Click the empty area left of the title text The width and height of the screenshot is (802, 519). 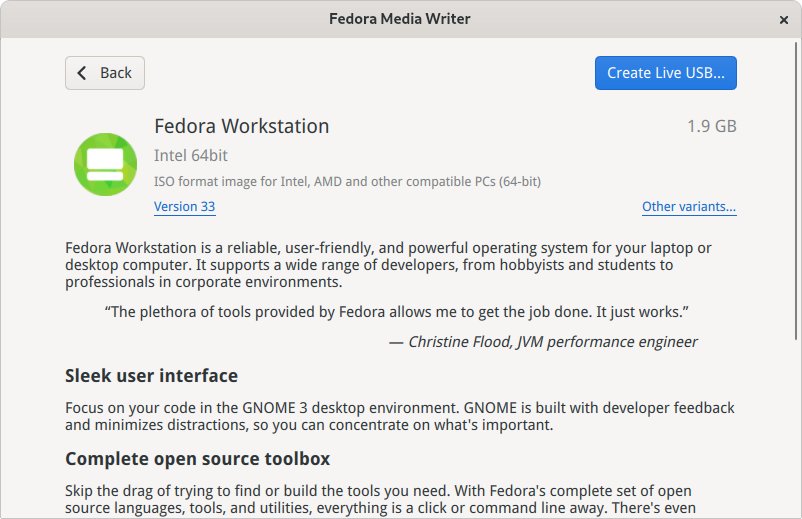(150, 19)
